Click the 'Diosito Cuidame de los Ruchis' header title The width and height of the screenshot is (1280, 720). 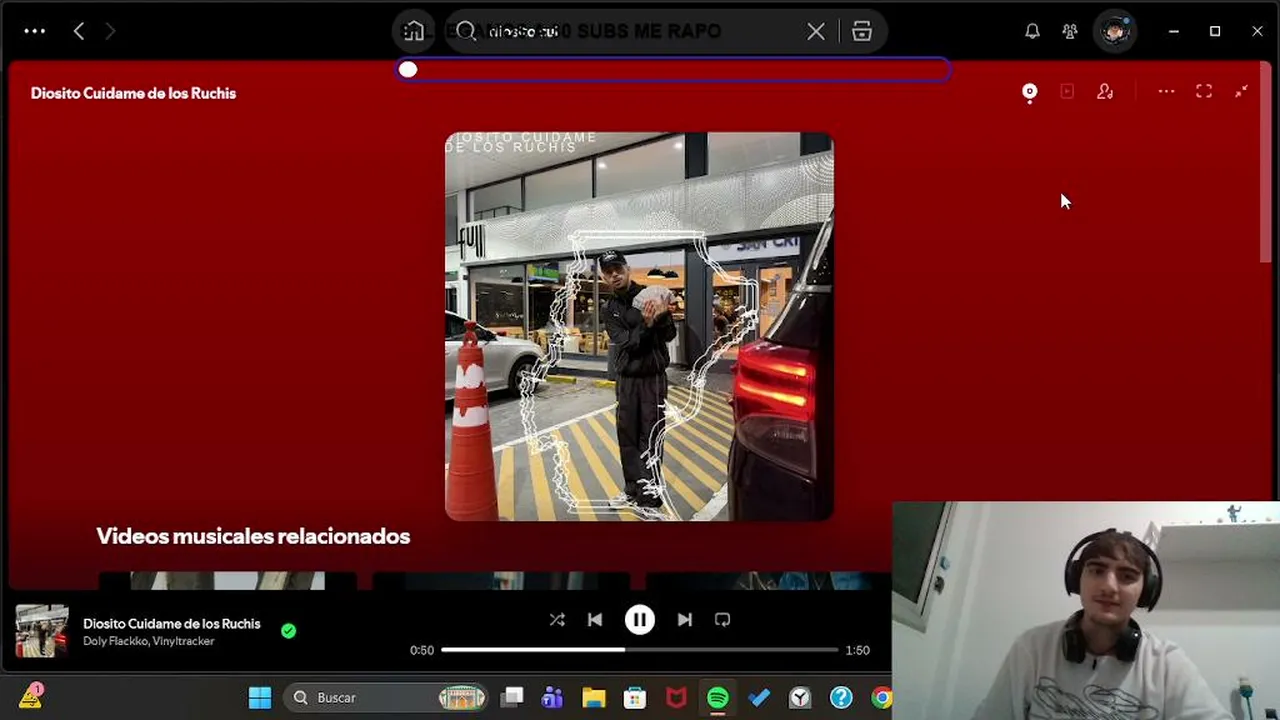(133, 93)
